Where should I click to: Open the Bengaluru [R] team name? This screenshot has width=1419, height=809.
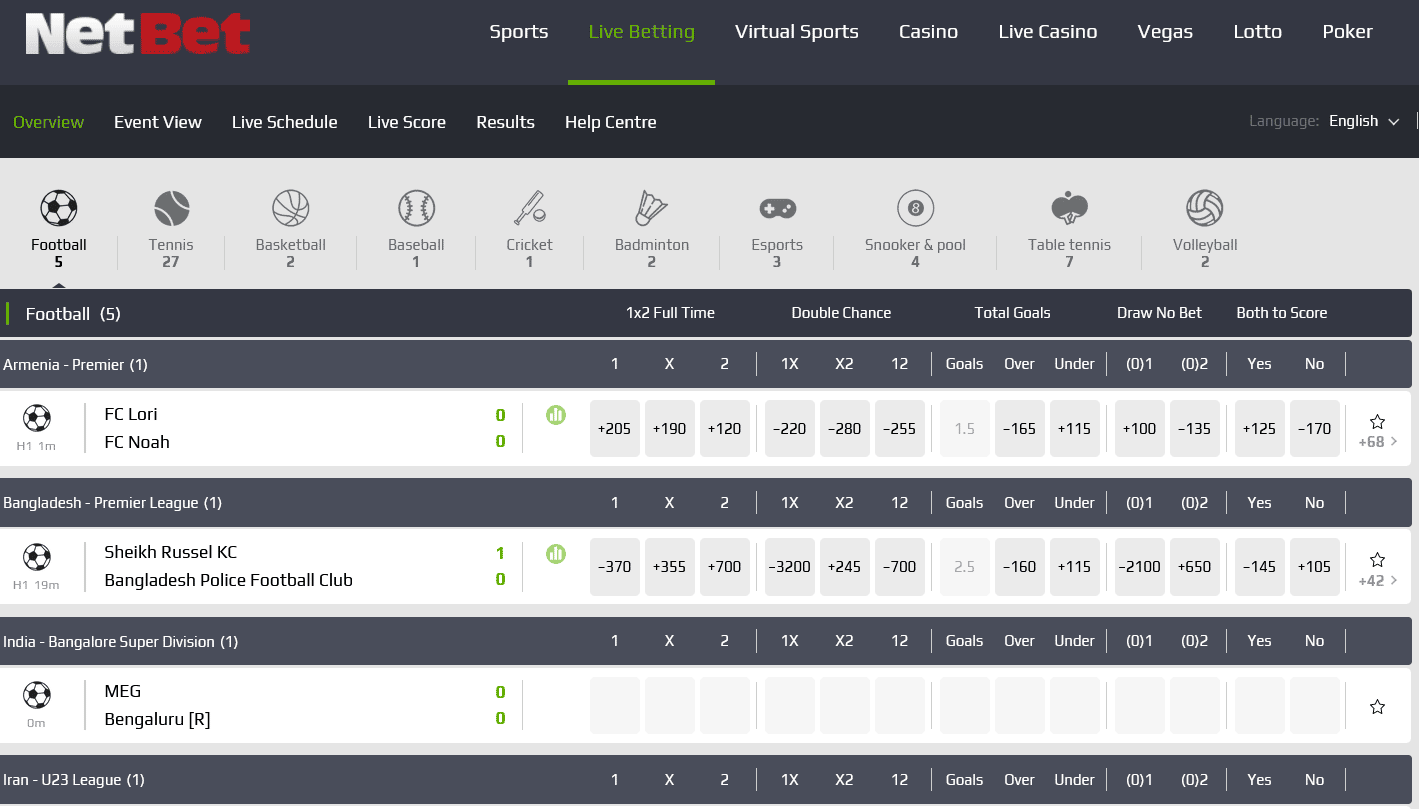157,719
